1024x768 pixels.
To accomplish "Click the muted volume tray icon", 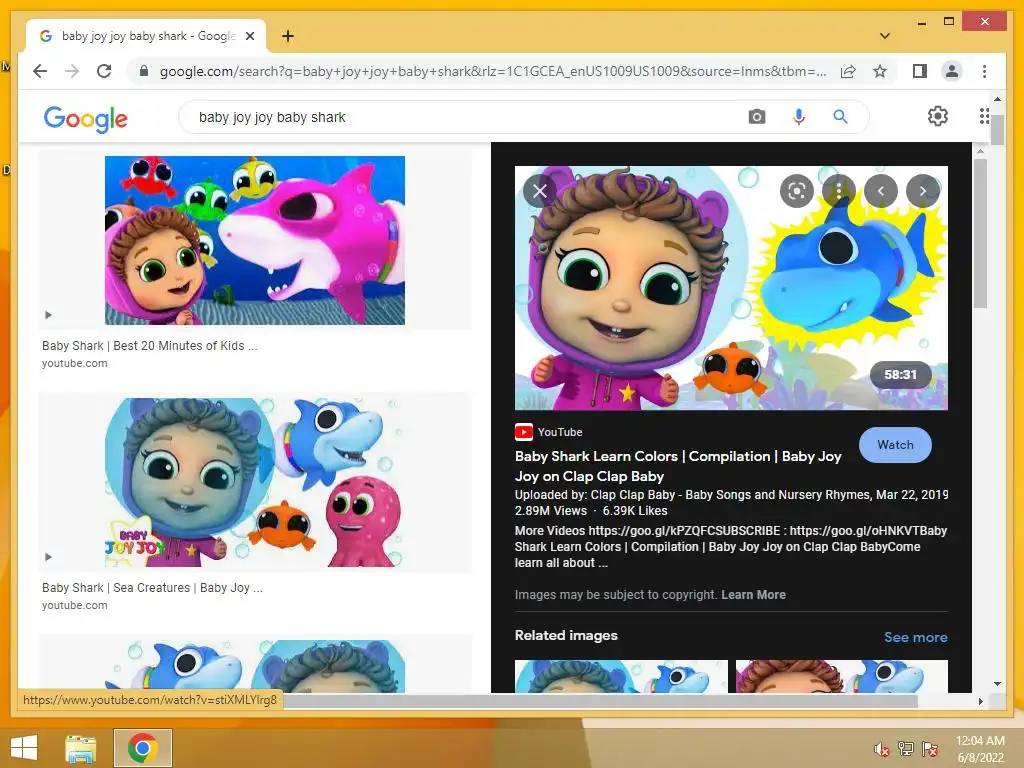I will point(882,748).
